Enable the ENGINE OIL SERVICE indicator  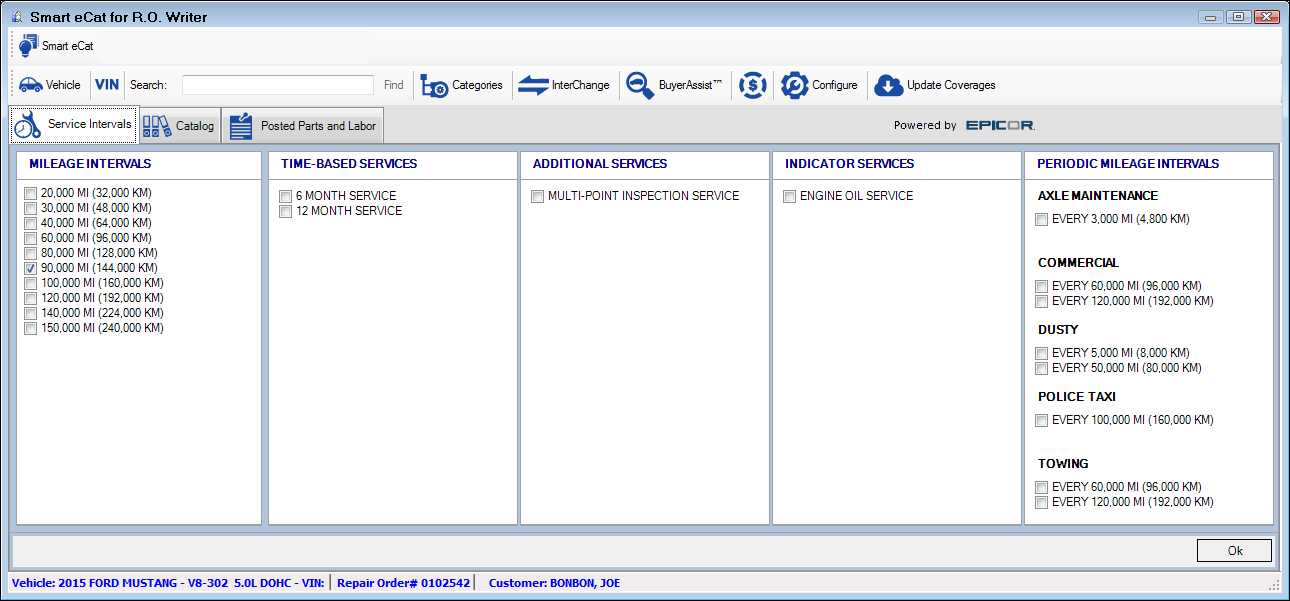pyautogui.click(x=789, y=196)
